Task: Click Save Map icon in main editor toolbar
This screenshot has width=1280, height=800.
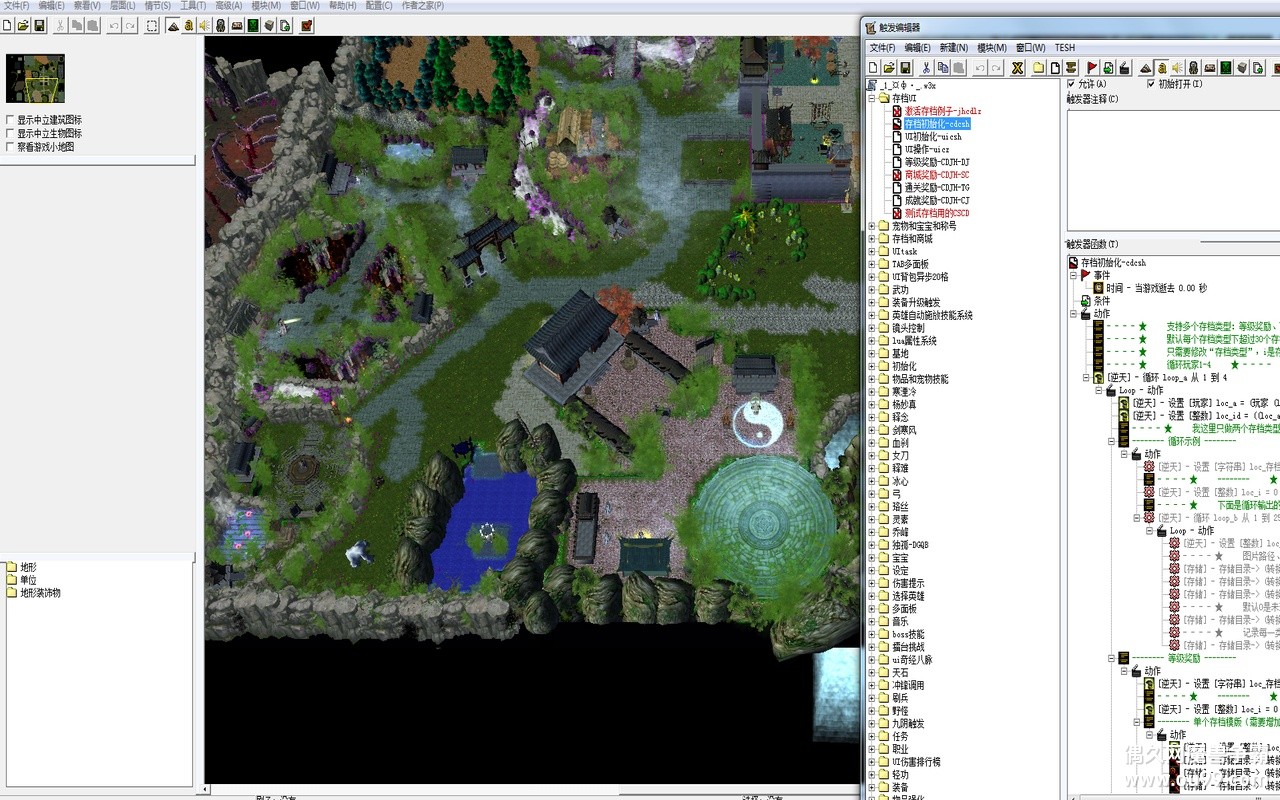Action: click(39, 25)
